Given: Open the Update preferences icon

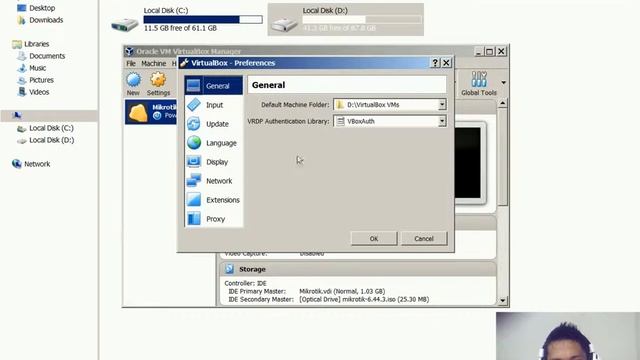Looking at the screenshot, I should (x=194, y=124).
